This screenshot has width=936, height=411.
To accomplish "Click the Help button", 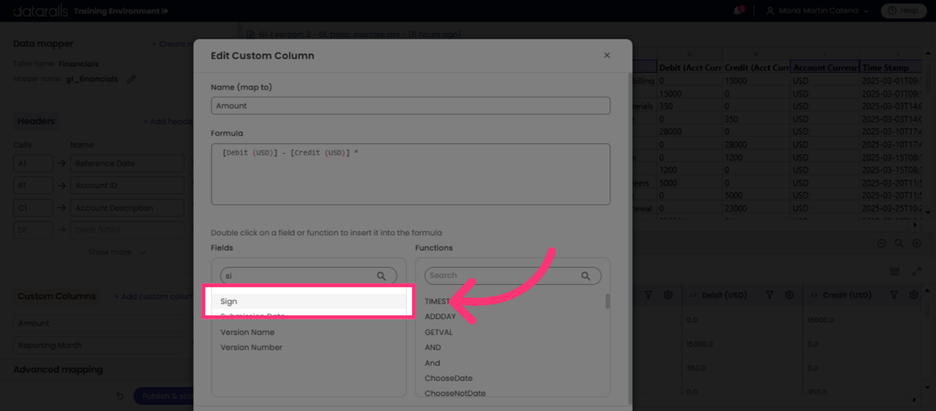I will tap(903, 11).
